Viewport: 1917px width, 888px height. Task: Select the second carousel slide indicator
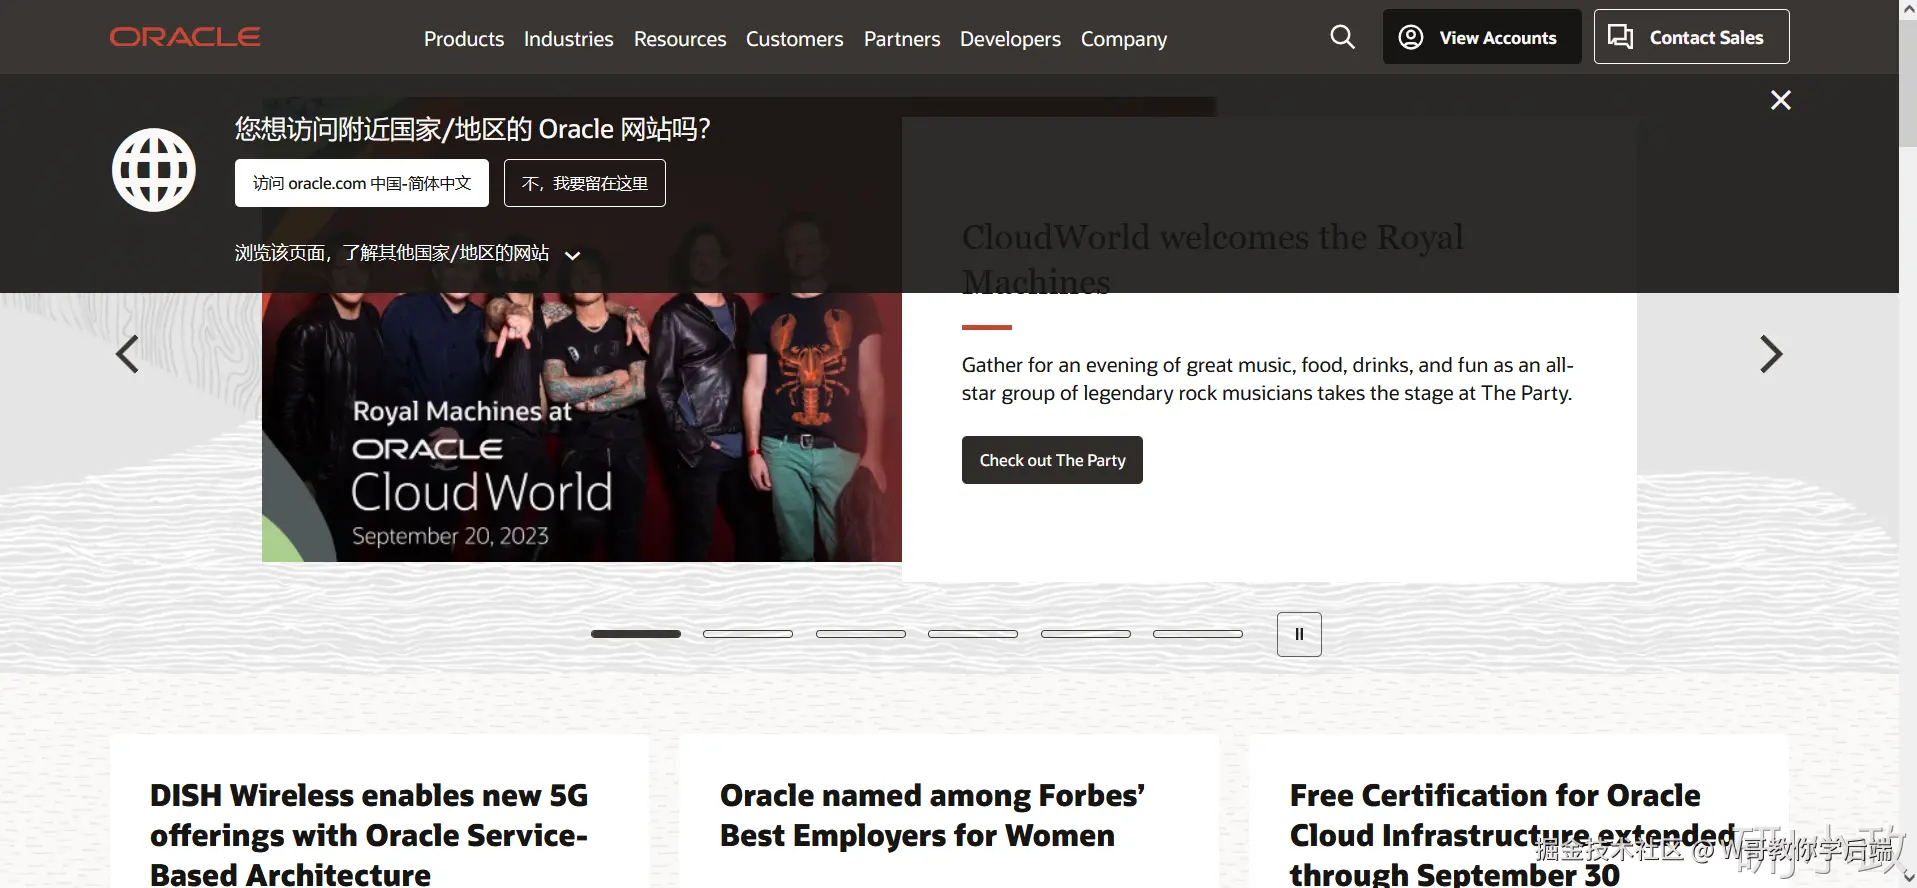(748, 634)
